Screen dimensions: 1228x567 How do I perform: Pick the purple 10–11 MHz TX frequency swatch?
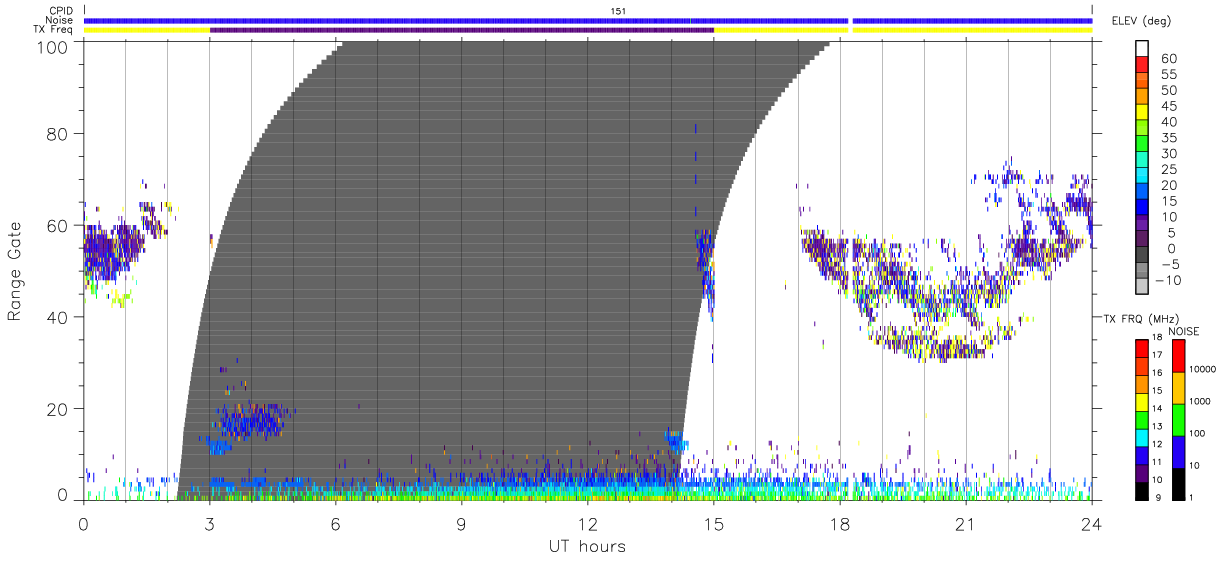(1142, 473)
